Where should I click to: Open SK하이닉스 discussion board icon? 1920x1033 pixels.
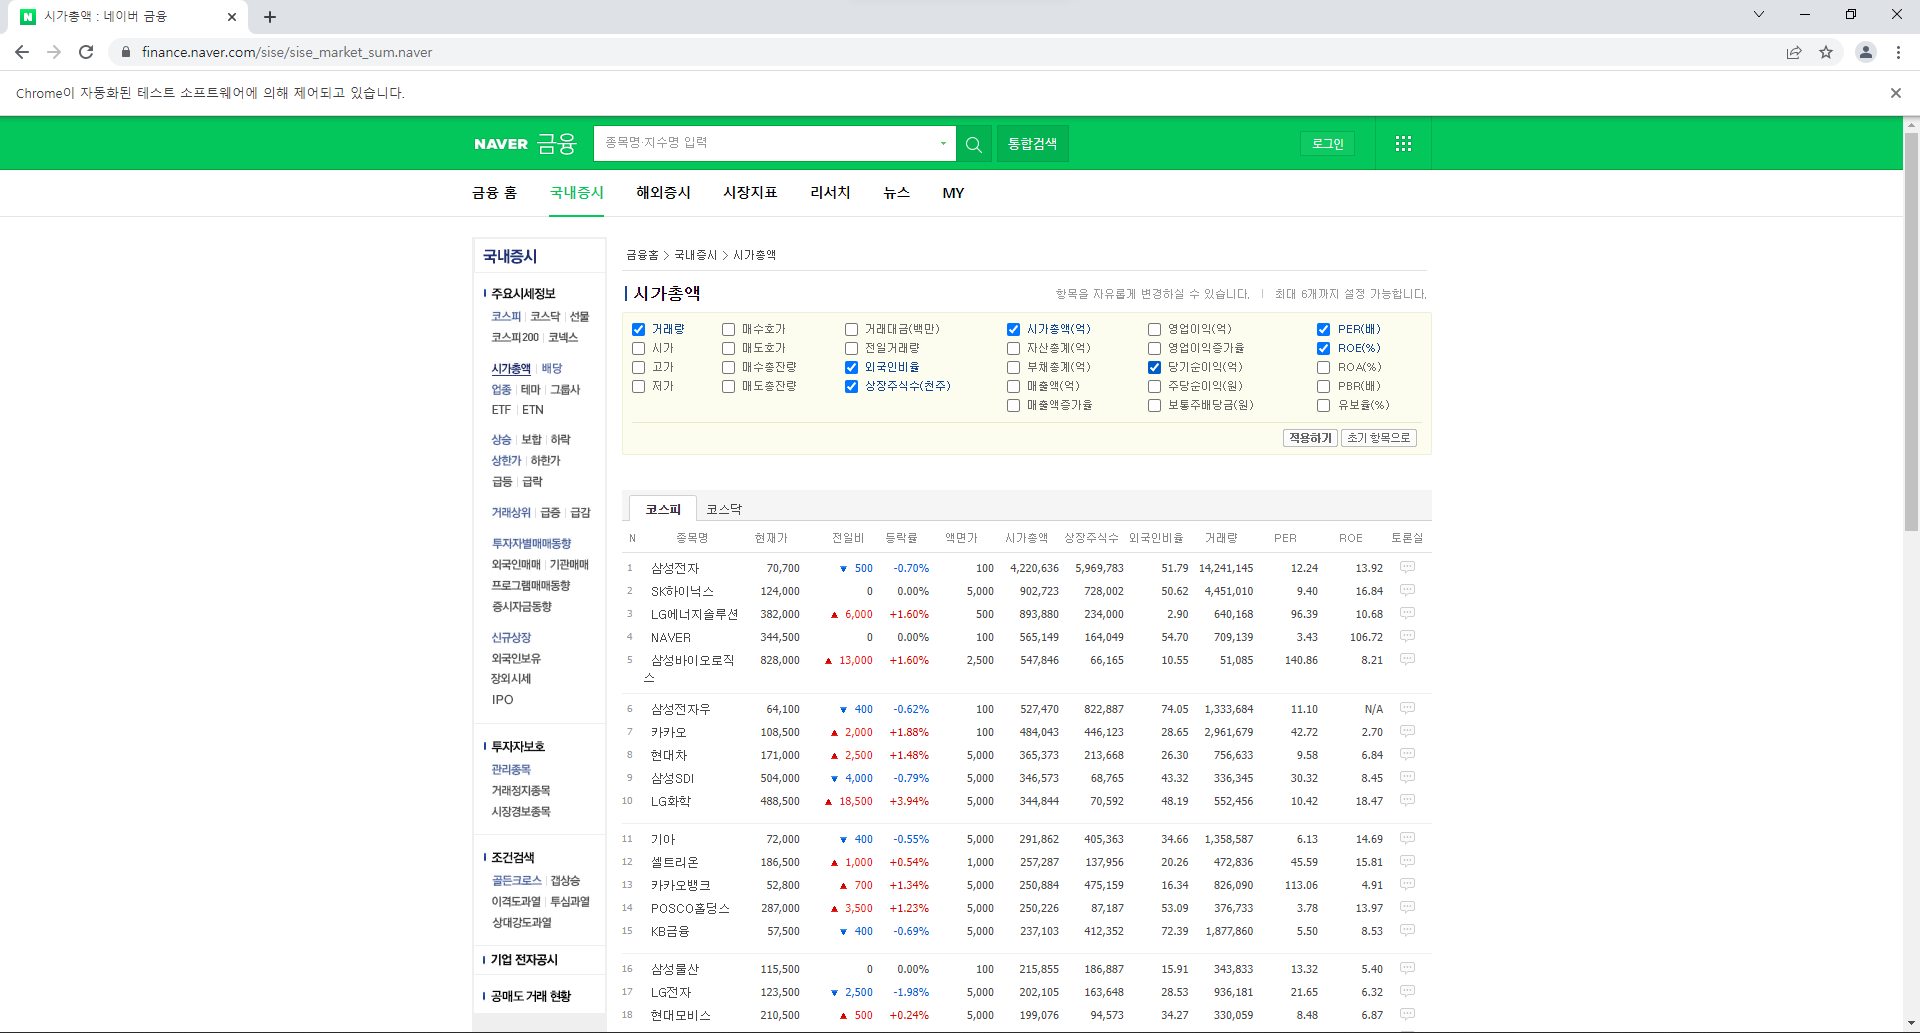point(1407,590)
